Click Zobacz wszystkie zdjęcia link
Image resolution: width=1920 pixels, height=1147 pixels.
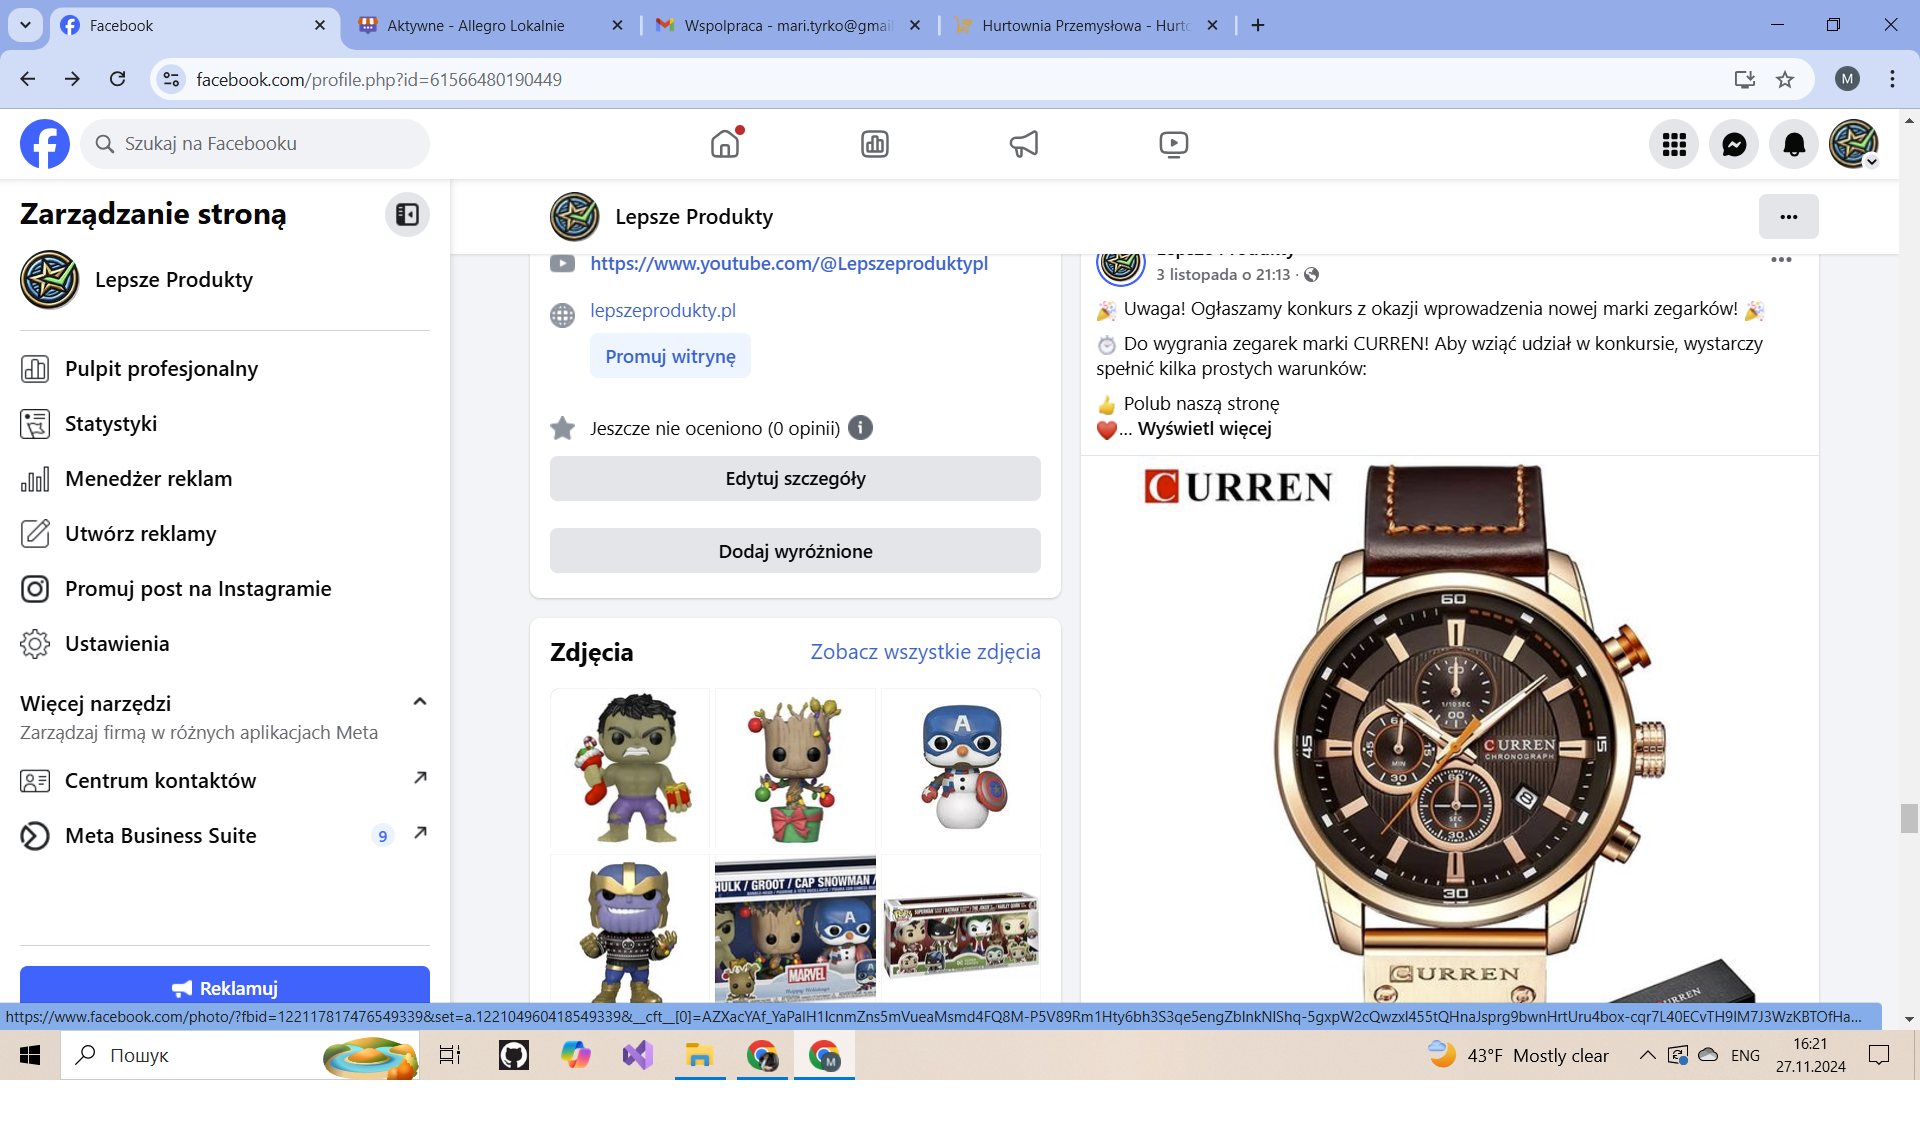point(925,652)
